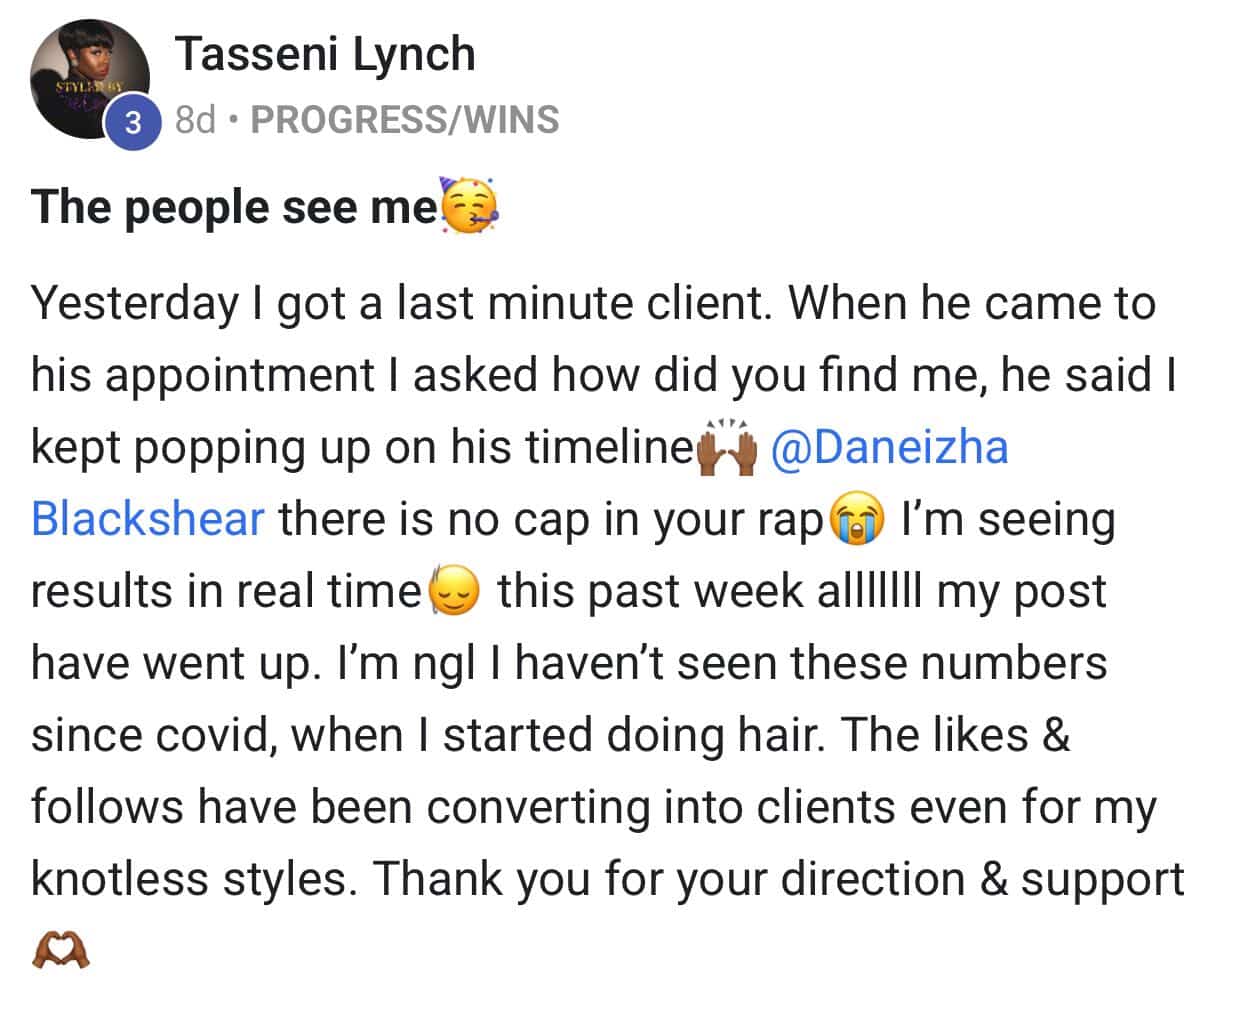Click the emoji after "real time"
The image size is (1242, 1020).
pyautogui.click(x=455, y=592)
